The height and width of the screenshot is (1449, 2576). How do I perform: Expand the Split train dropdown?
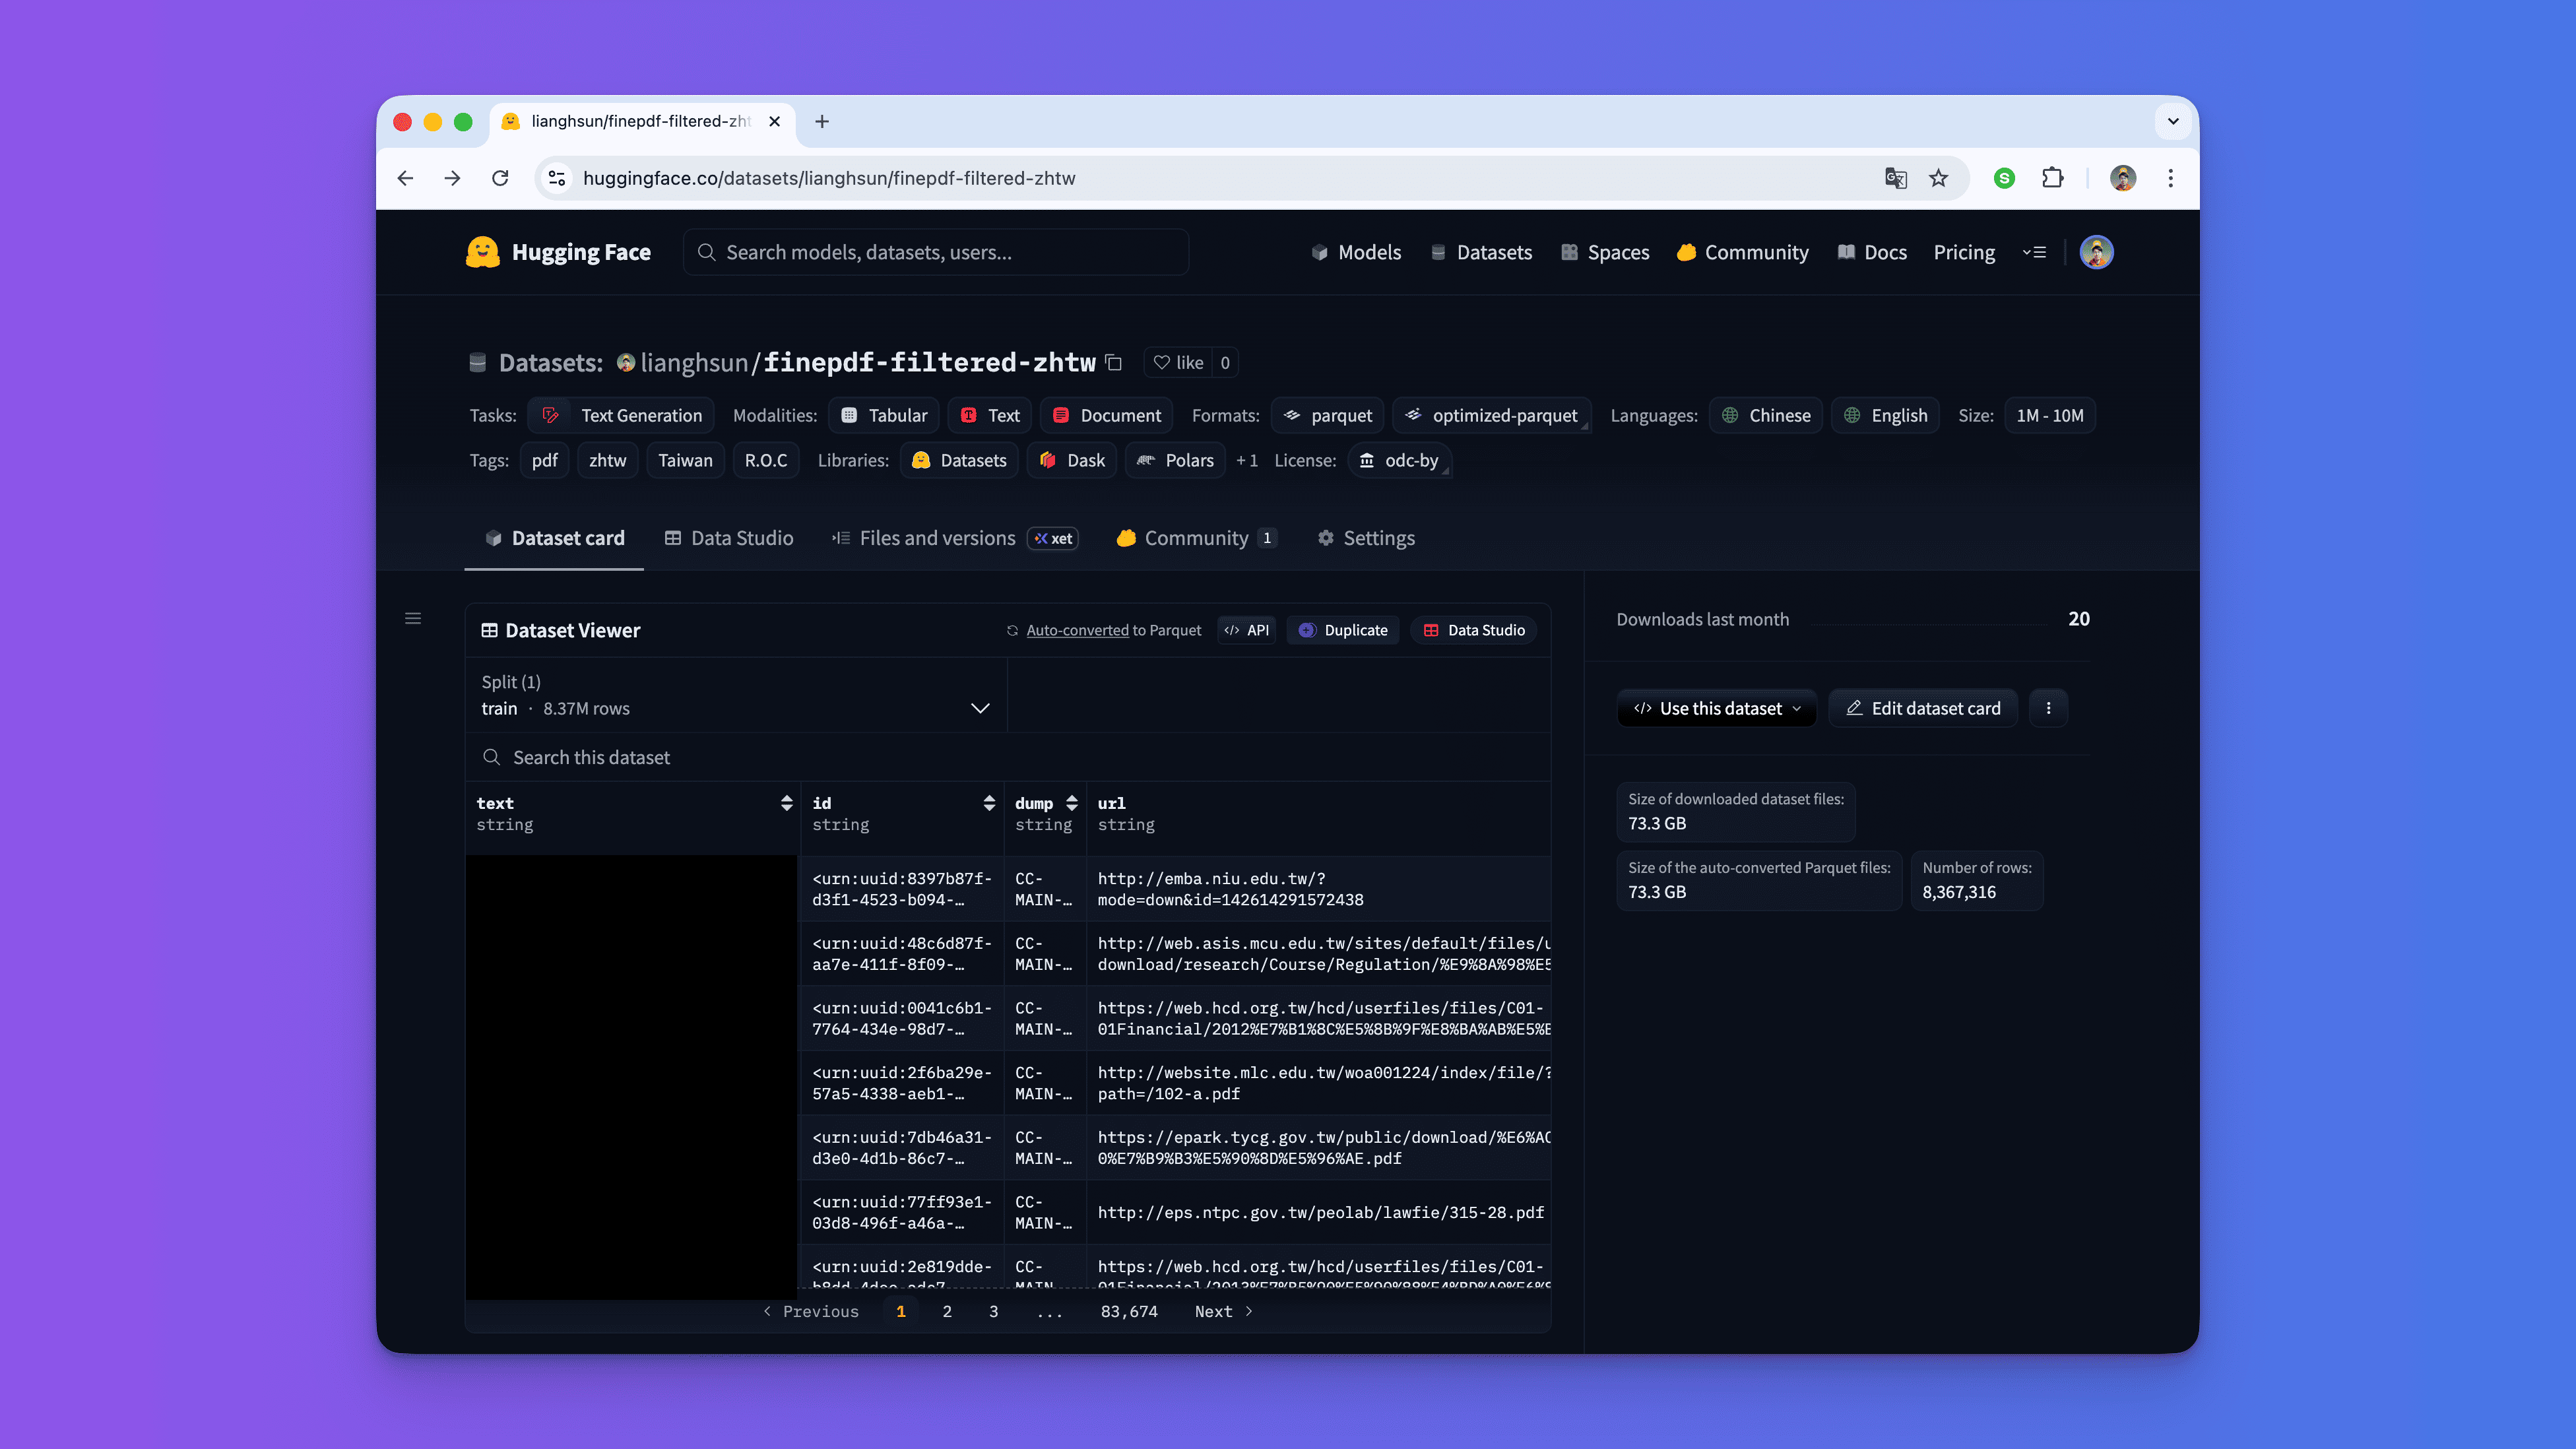(736, 695)
